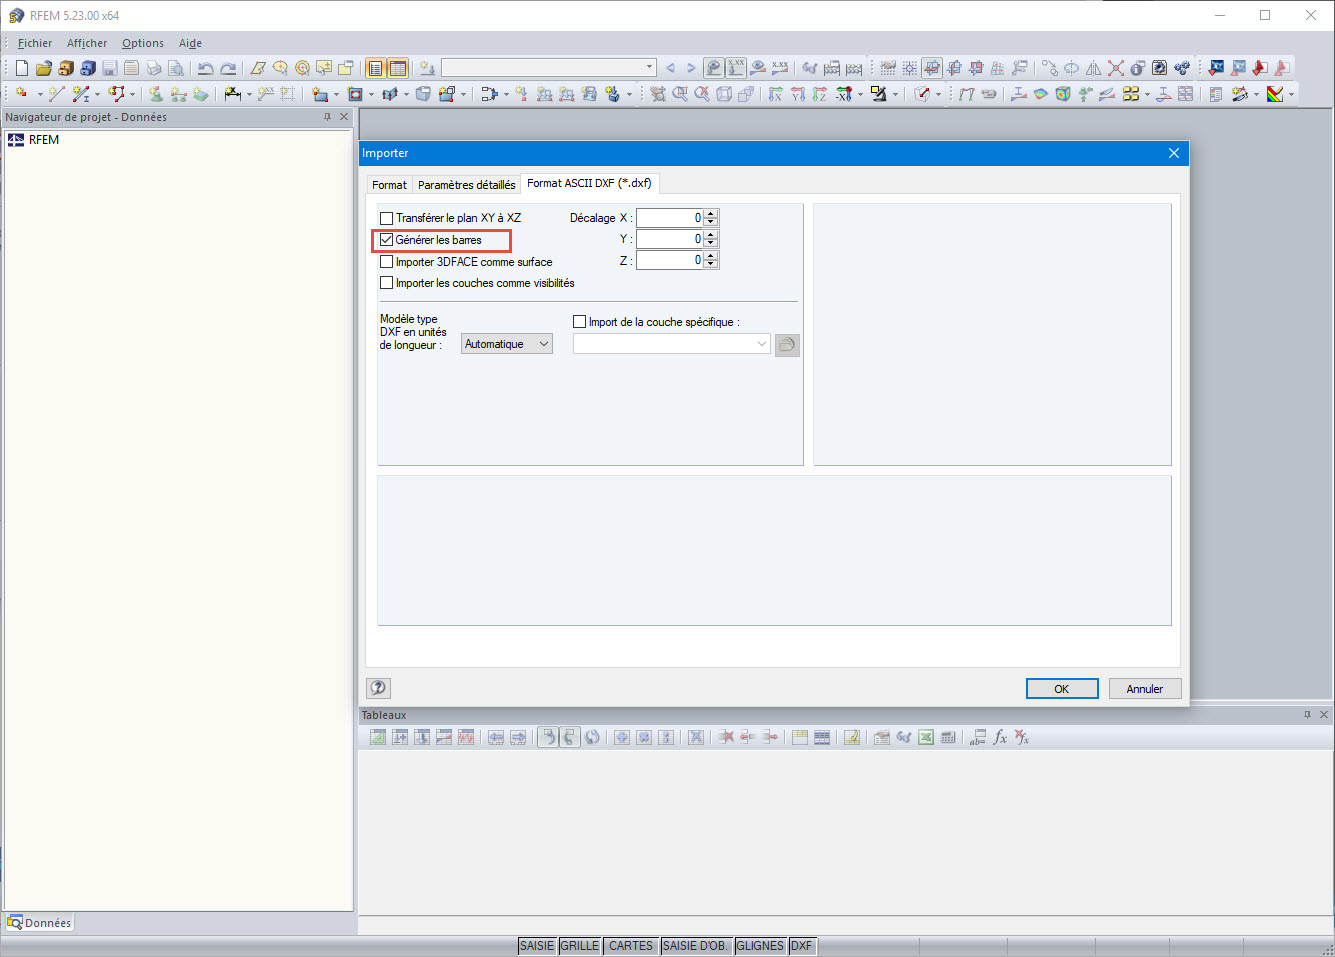
Task: Click the fx formula icon in Tableaux toolbar
Action: (x=1000, y=738)
